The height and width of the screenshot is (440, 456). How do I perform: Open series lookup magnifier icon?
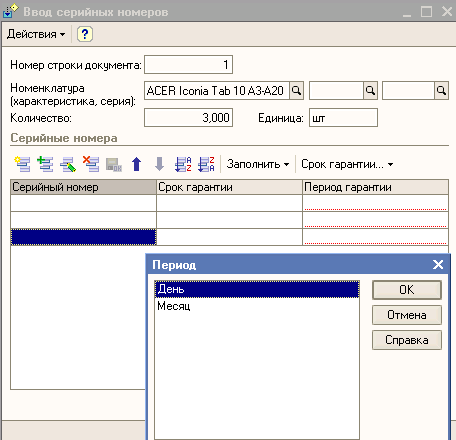[x=441, y=91]
